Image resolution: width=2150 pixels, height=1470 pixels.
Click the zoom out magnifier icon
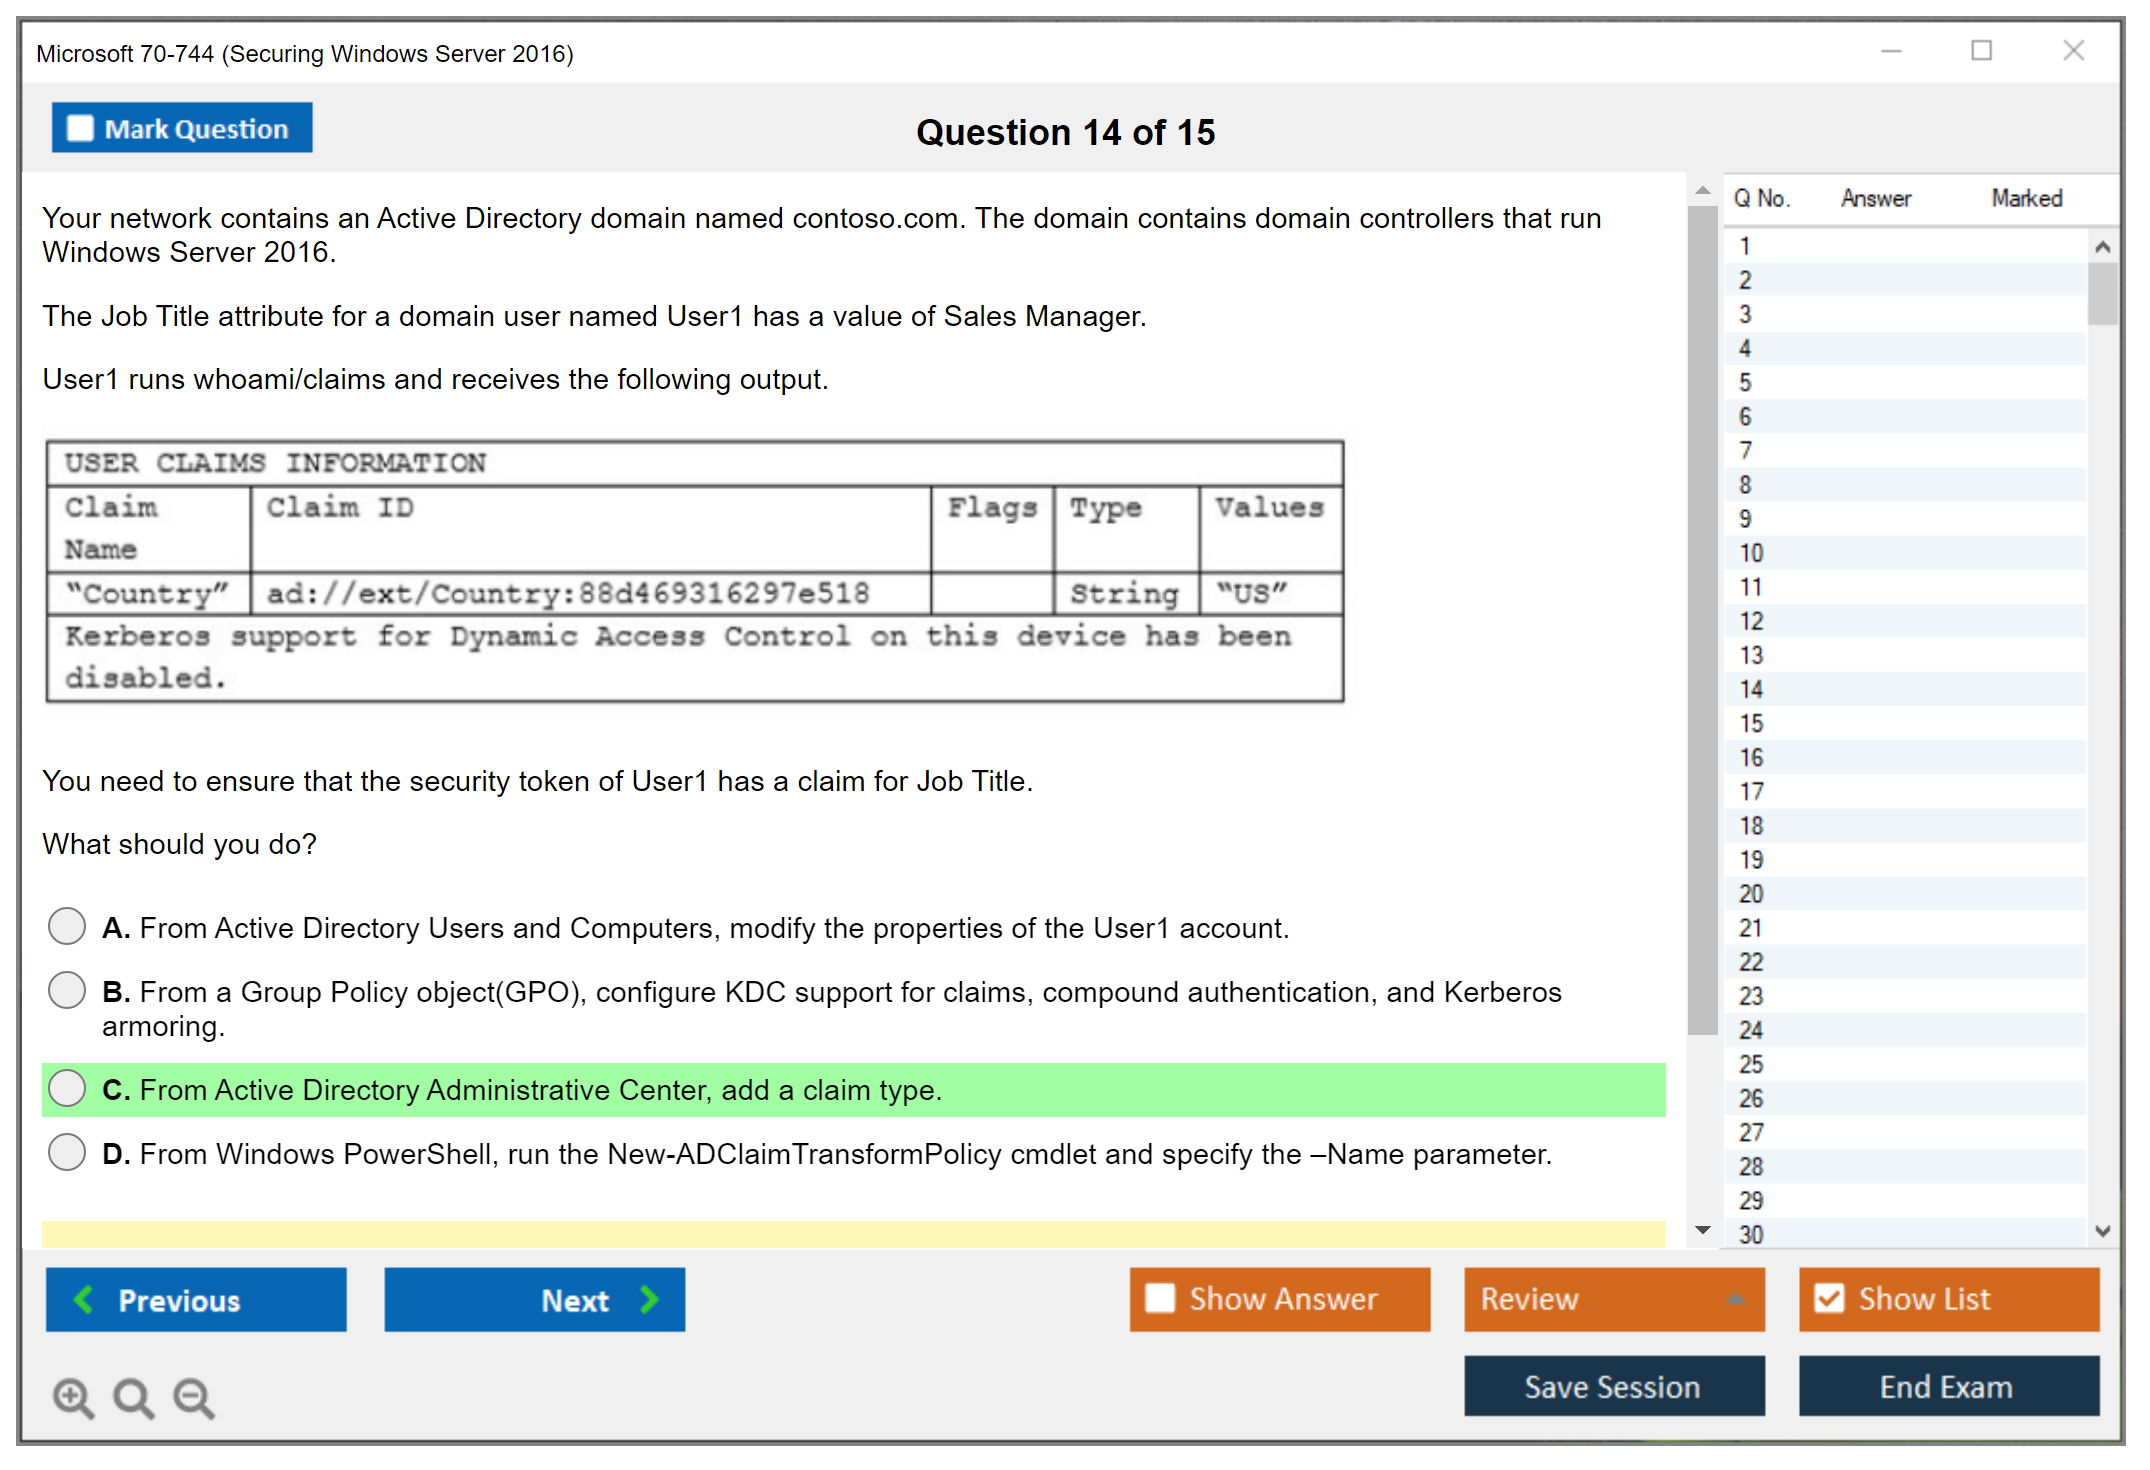tap(194, 1397)
